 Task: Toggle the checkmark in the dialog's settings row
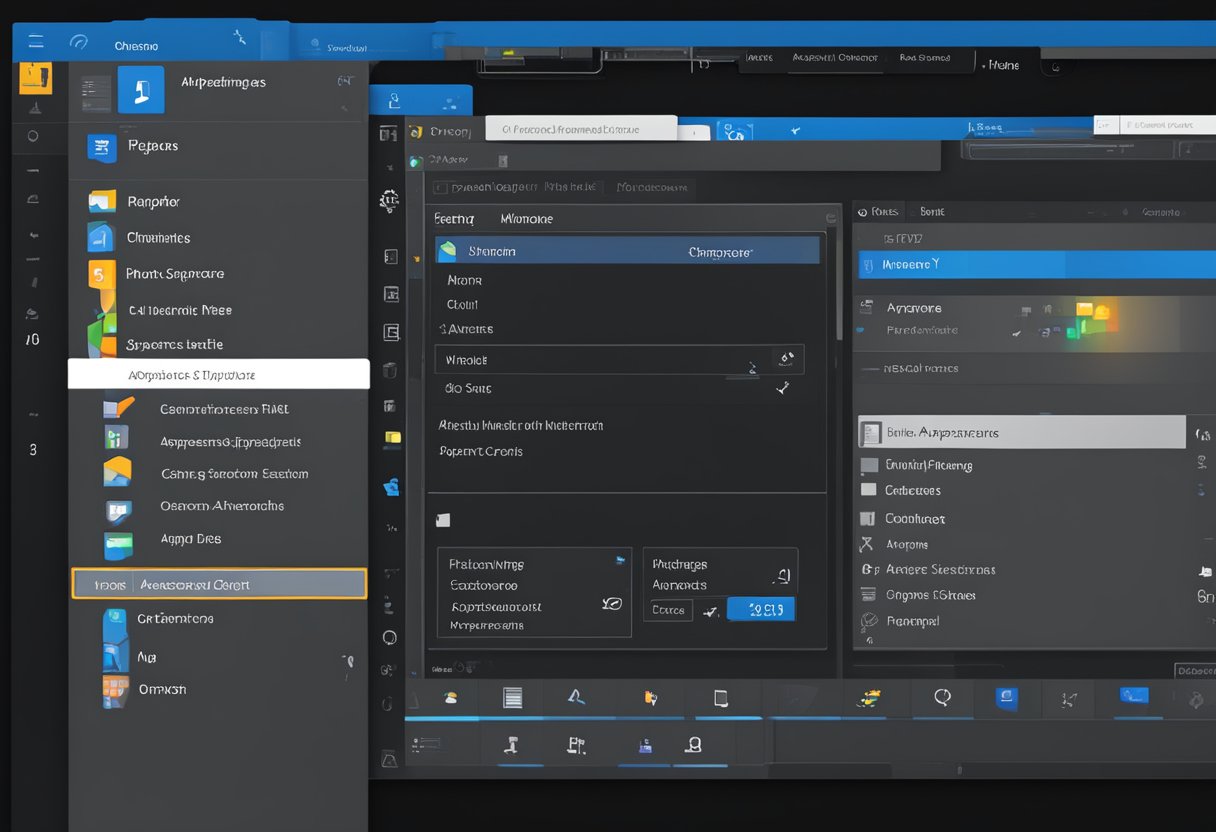pyautogui.click(x=784, y=387)
